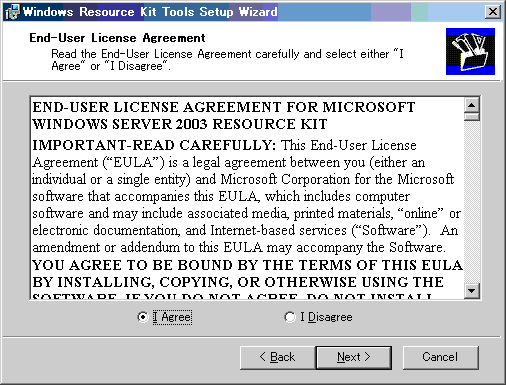Click "WINDOWS SERVER 2003 RESOURCE KIT" line
Screen dimensions: 506x385
[x=180, y=124]
